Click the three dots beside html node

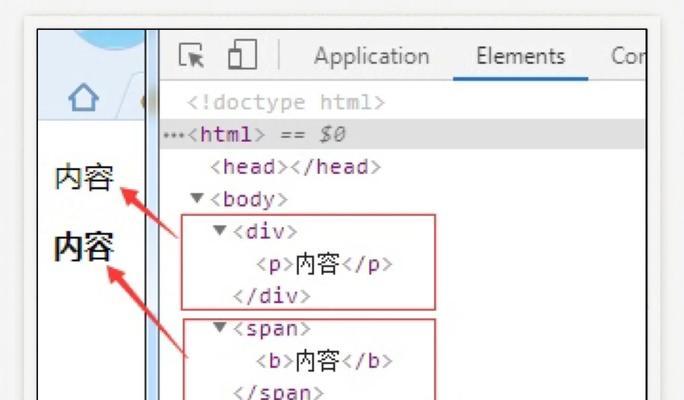(174, 135)
